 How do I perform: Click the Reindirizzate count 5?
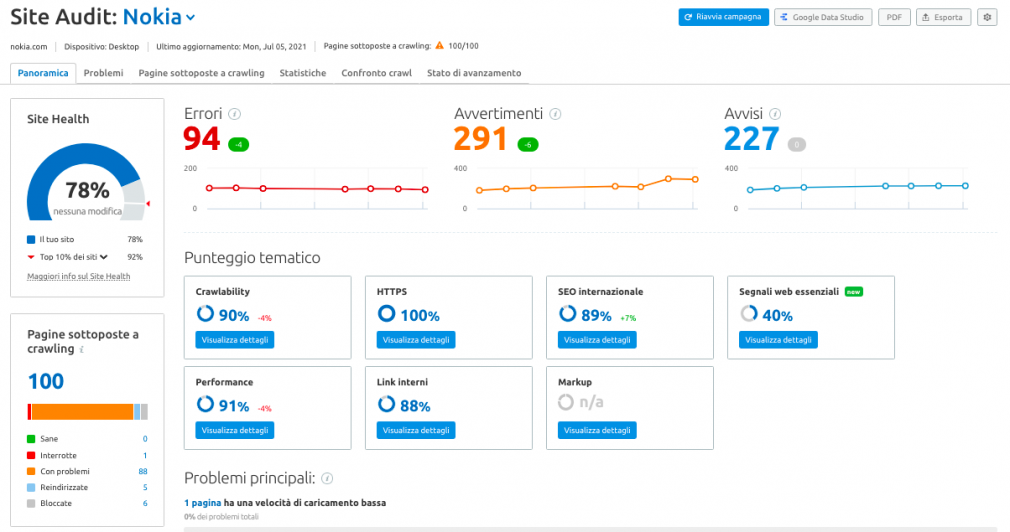145,488
